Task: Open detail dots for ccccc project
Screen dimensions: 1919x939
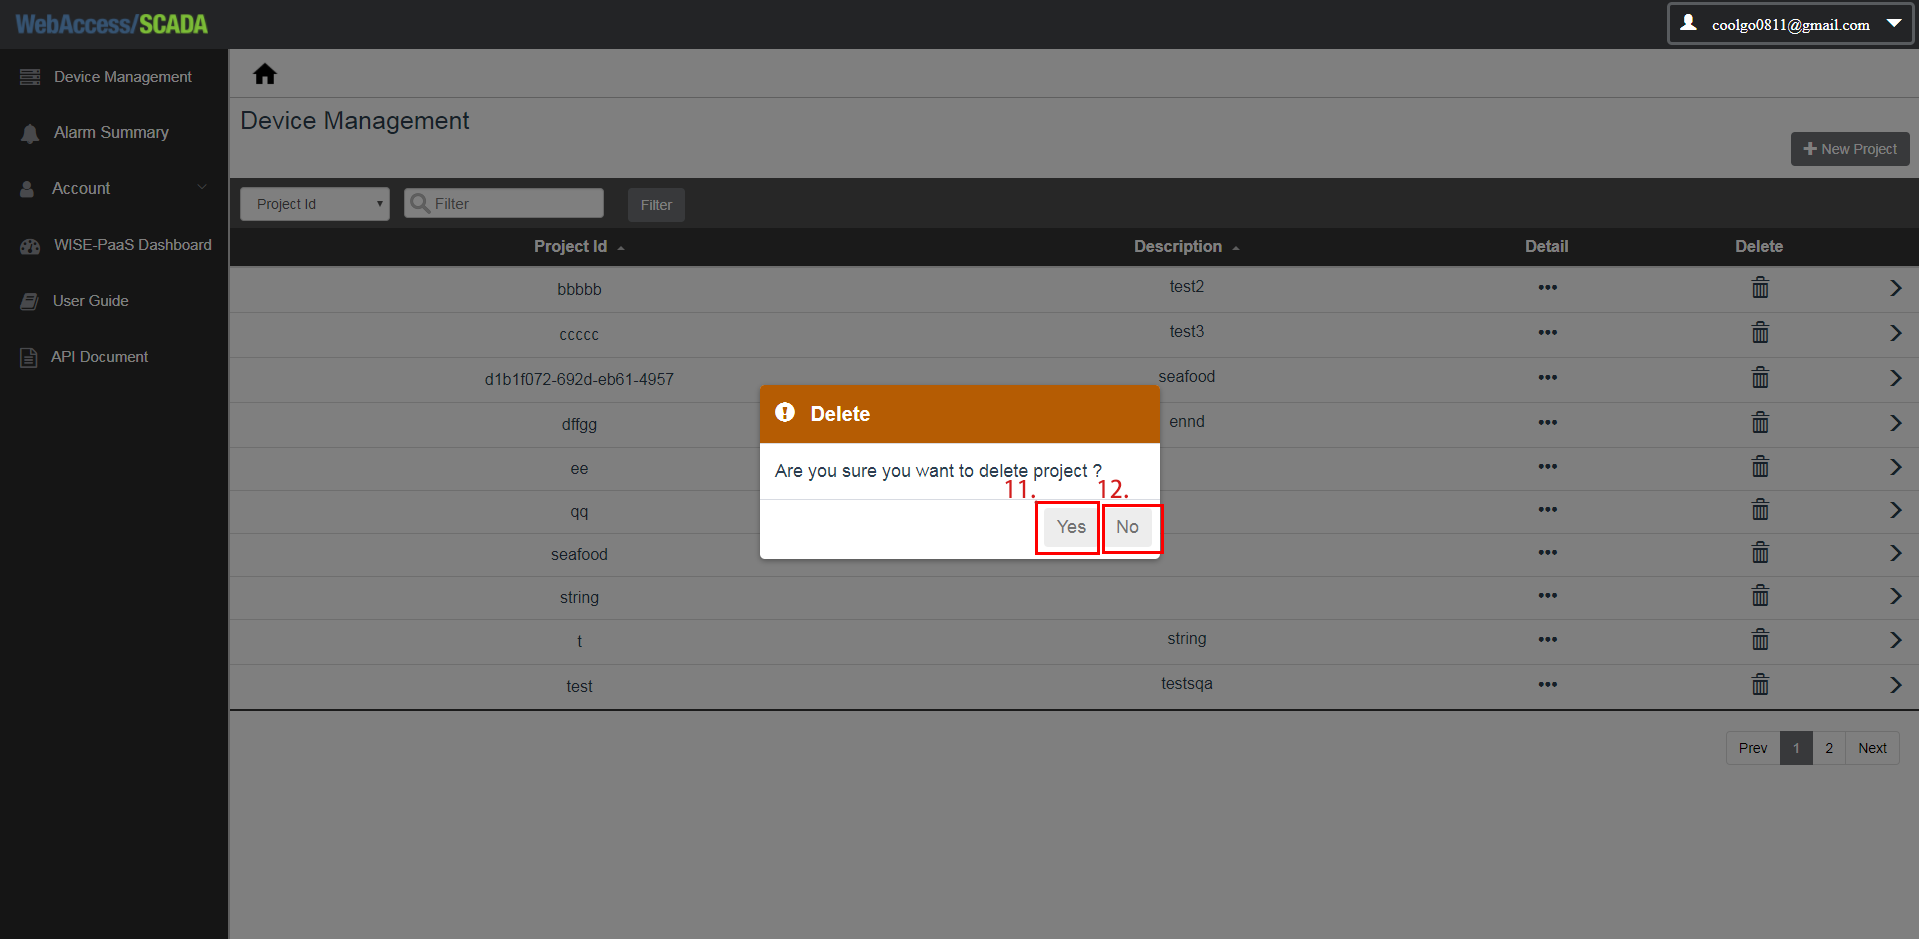Action: [1548, 332]
